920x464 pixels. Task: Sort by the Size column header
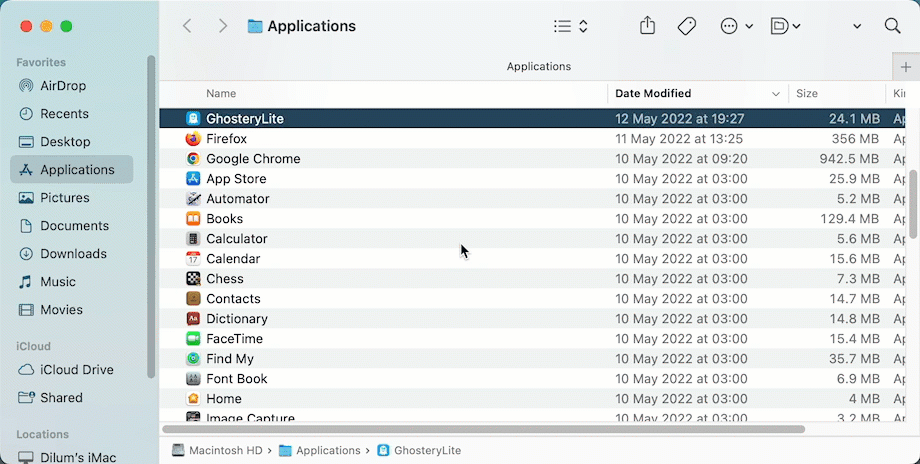click(807, 93)
